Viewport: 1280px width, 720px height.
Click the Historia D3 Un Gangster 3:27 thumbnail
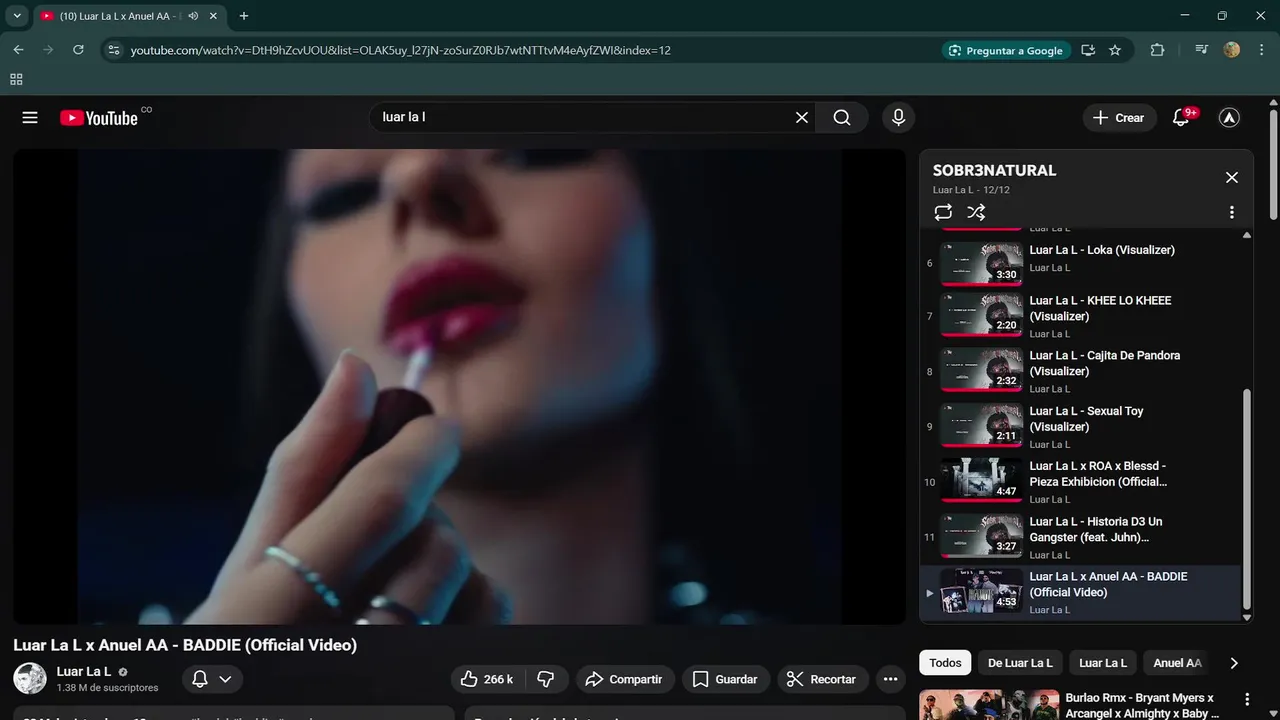pos(981,536)
